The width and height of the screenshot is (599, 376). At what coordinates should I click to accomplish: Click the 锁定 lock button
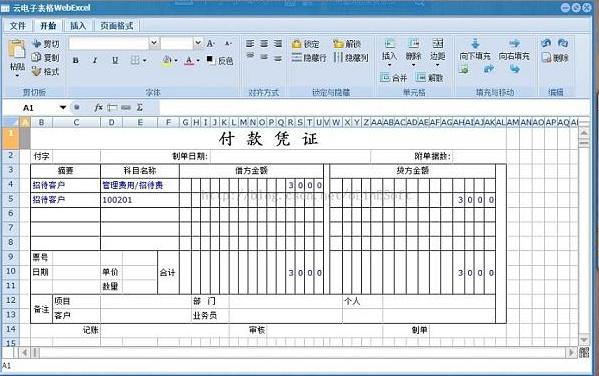pyautogui.click(x=306, y=44)
